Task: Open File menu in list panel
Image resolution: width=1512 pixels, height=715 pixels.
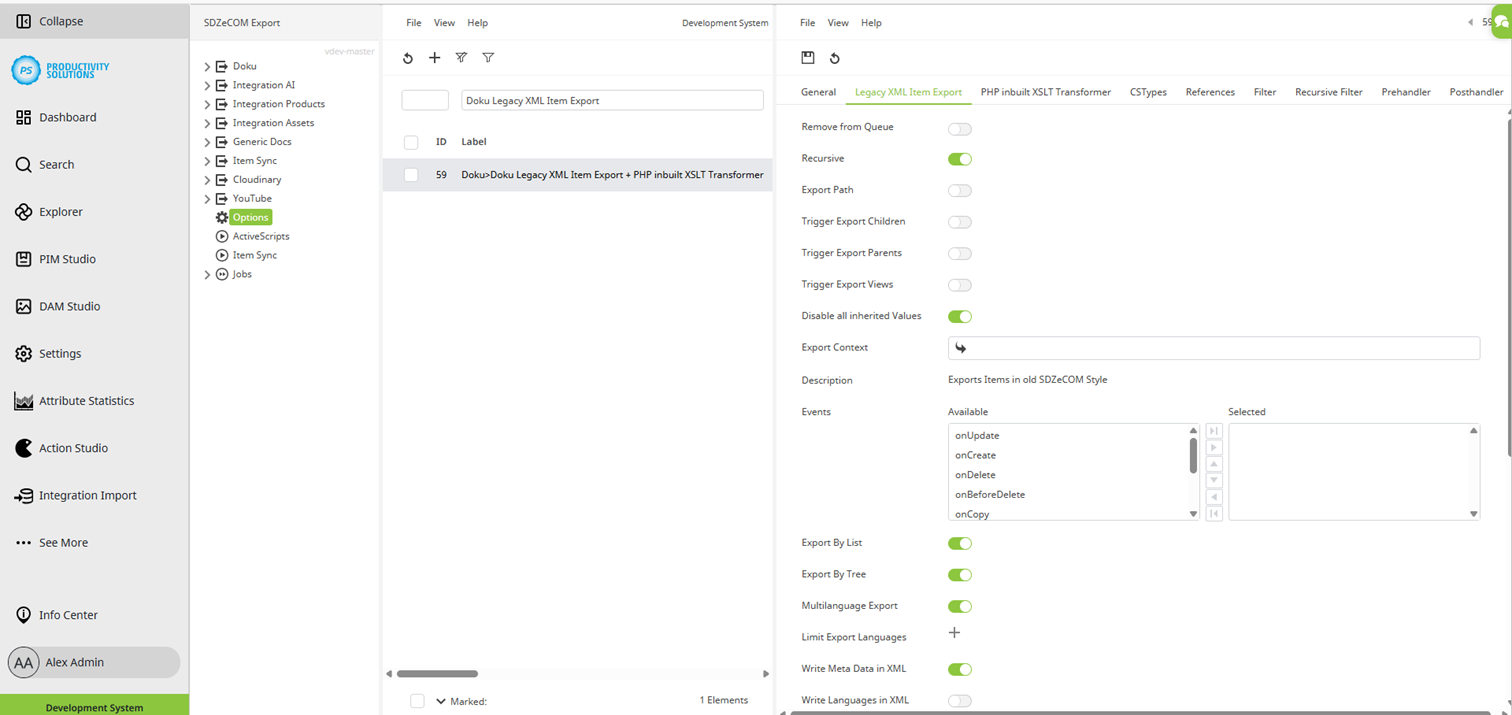Action: point(414,23)
